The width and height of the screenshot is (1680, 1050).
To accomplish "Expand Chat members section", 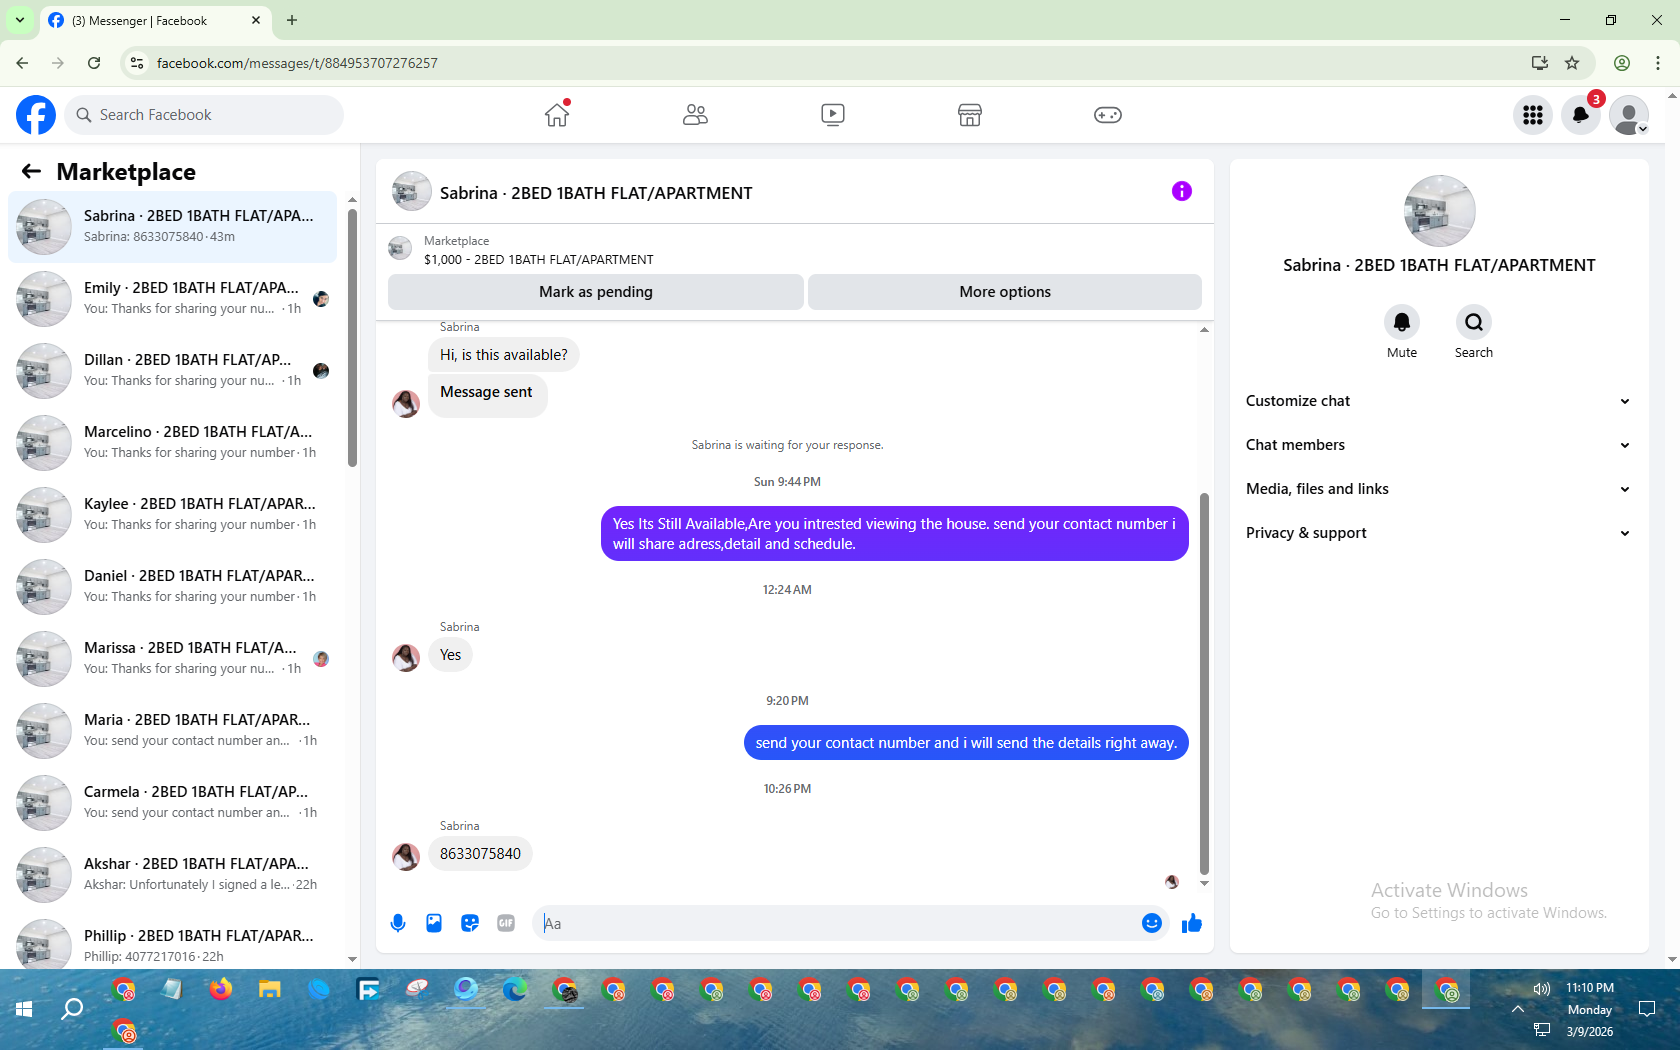I will point(1439,445).
